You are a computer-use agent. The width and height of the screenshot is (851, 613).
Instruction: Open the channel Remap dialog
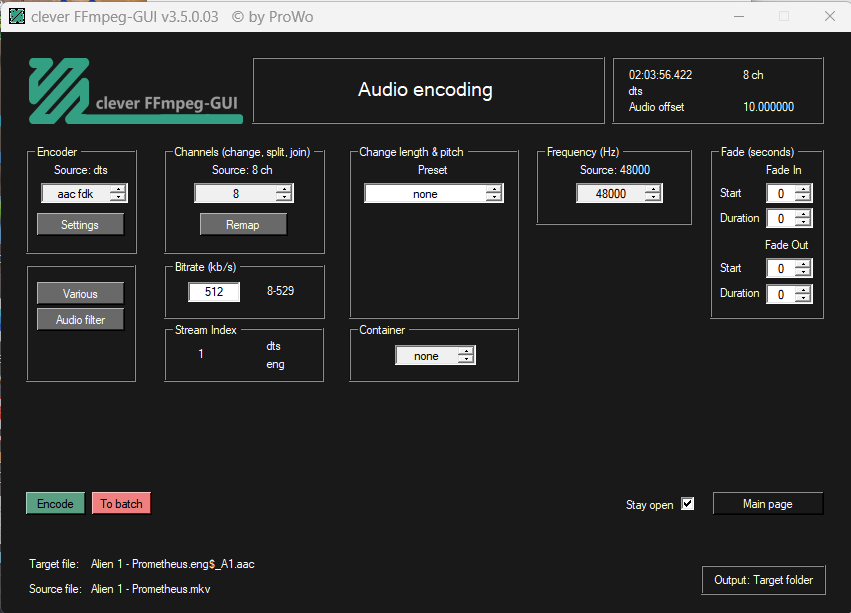pos(243,225)
